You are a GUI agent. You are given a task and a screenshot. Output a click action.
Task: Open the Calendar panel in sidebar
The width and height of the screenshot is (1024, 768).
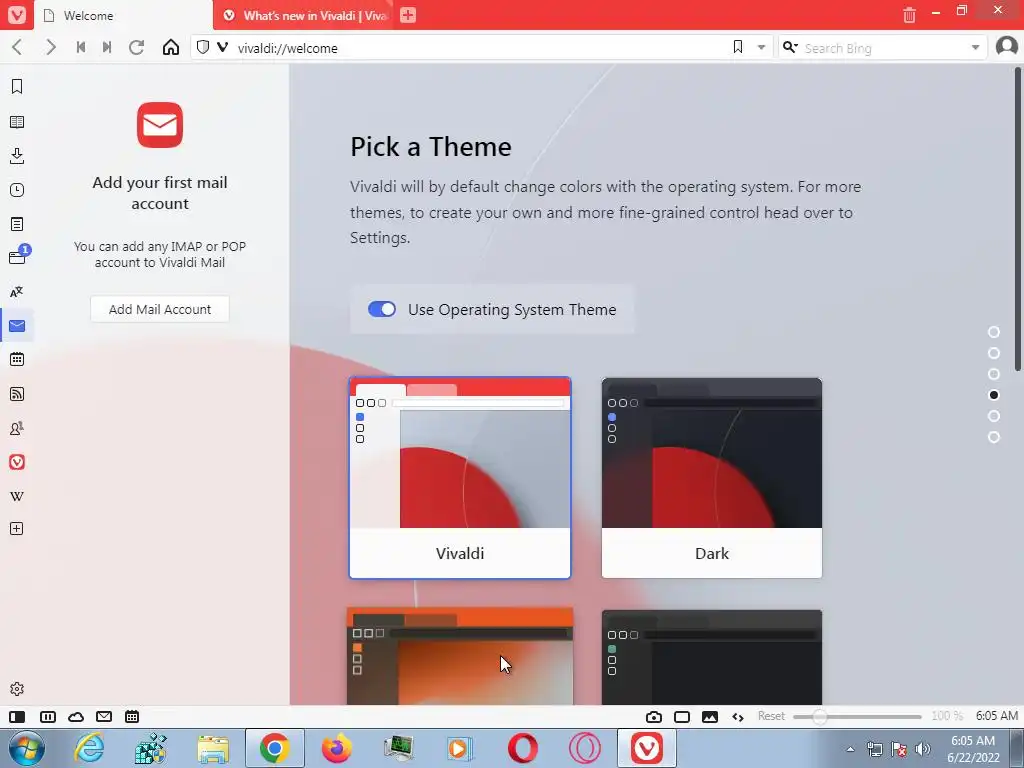[x=17, y=359]
